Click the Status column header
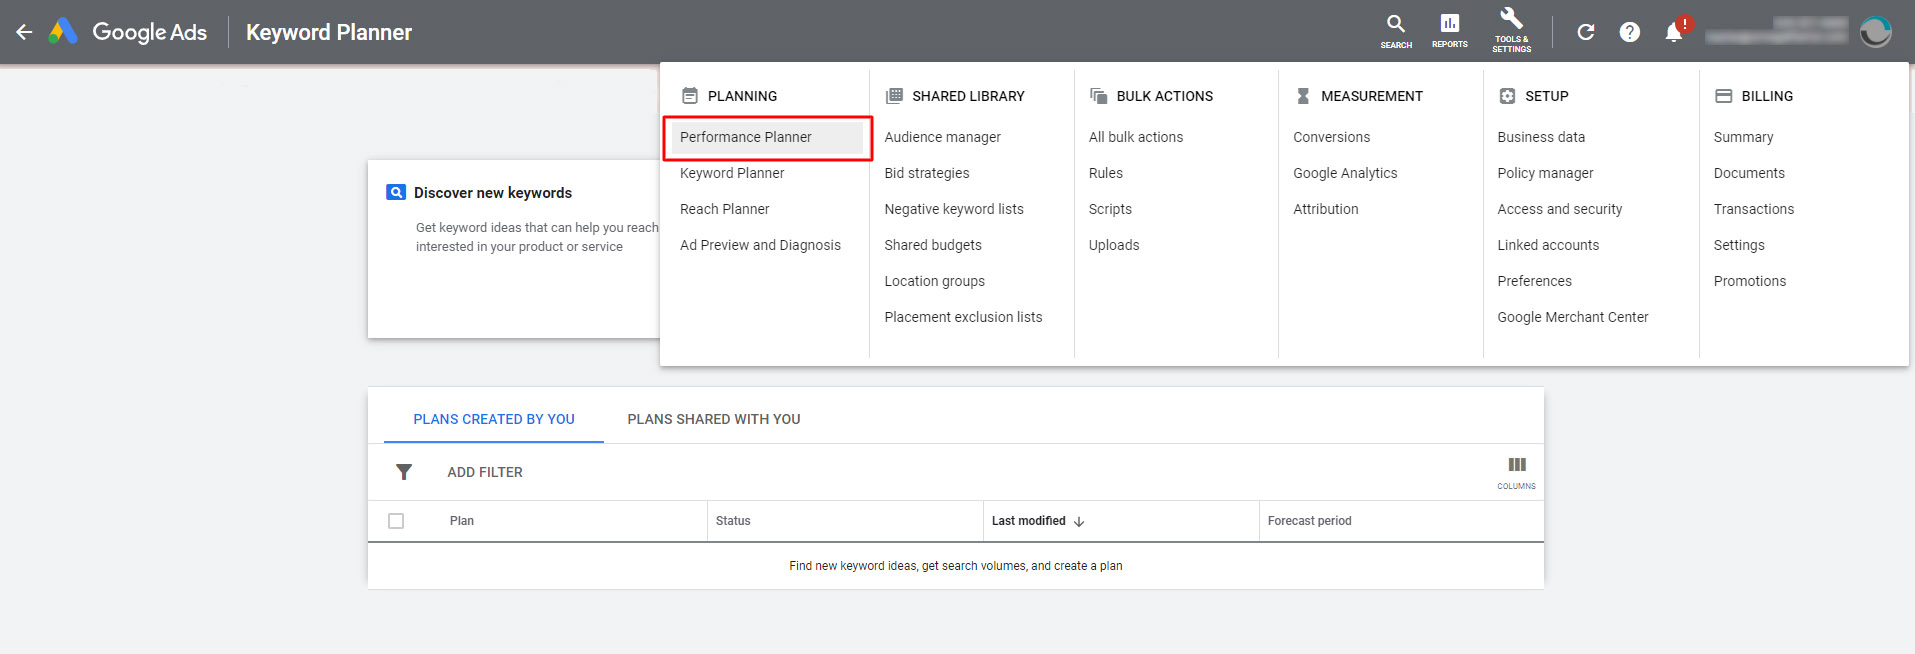 coord(733,521)
